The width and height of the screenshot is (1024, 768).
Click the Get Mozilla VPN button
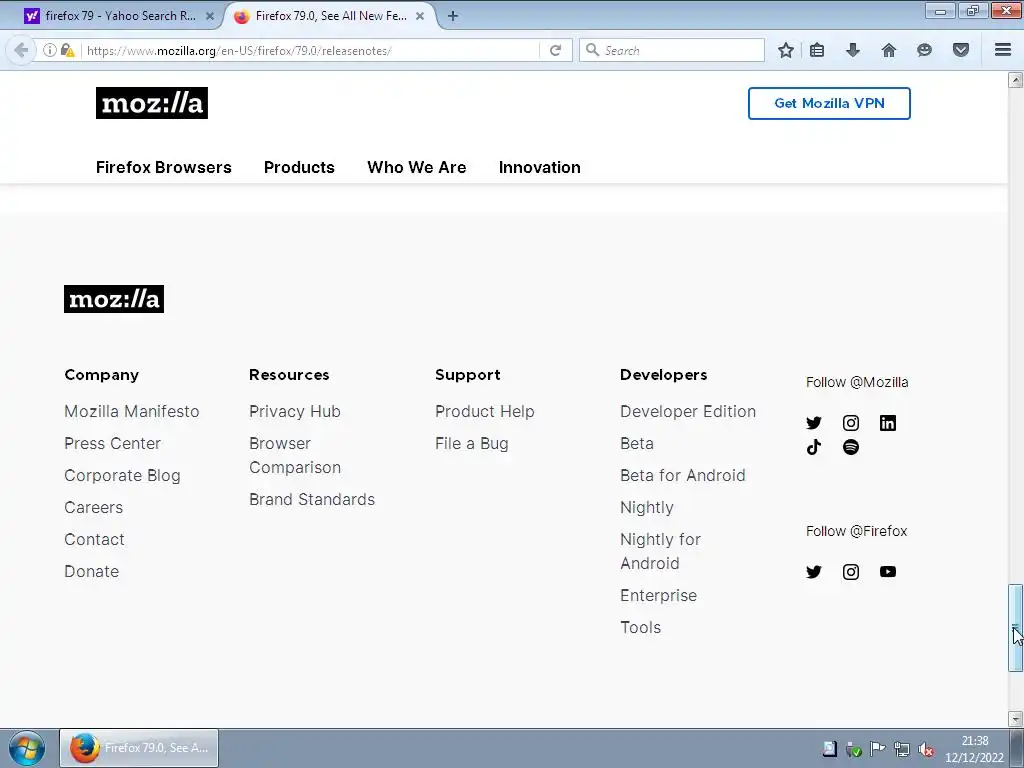829,103
